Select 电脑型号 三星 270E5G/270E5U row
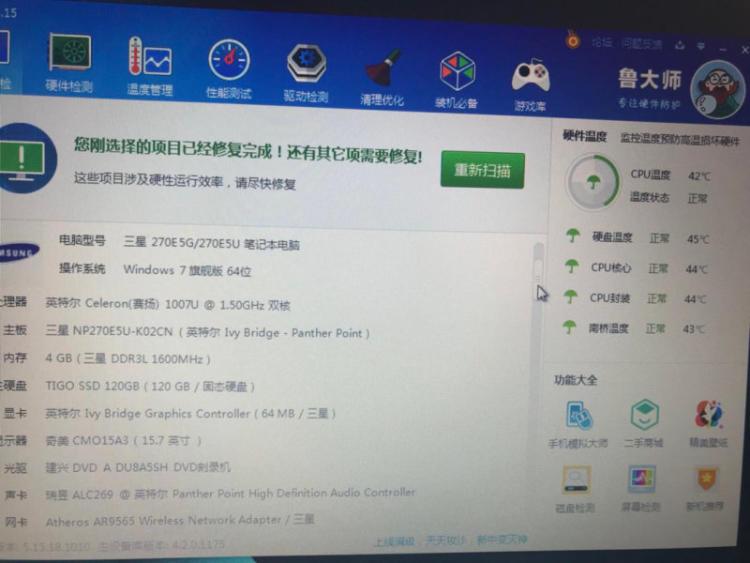The image size is (750, 563). pyautogui.click(x=179, y=242)
